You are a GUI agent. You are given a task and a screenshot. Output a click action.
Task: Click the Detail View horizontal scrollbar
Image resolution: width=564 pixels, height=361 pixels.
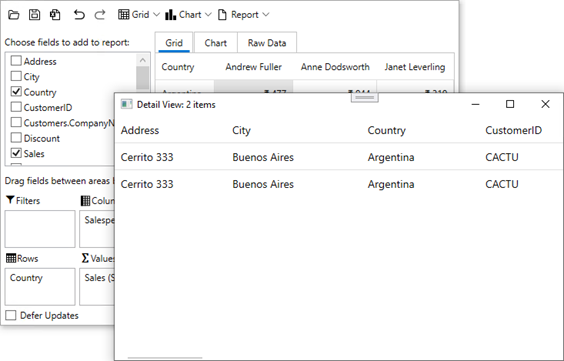point(165,358)
